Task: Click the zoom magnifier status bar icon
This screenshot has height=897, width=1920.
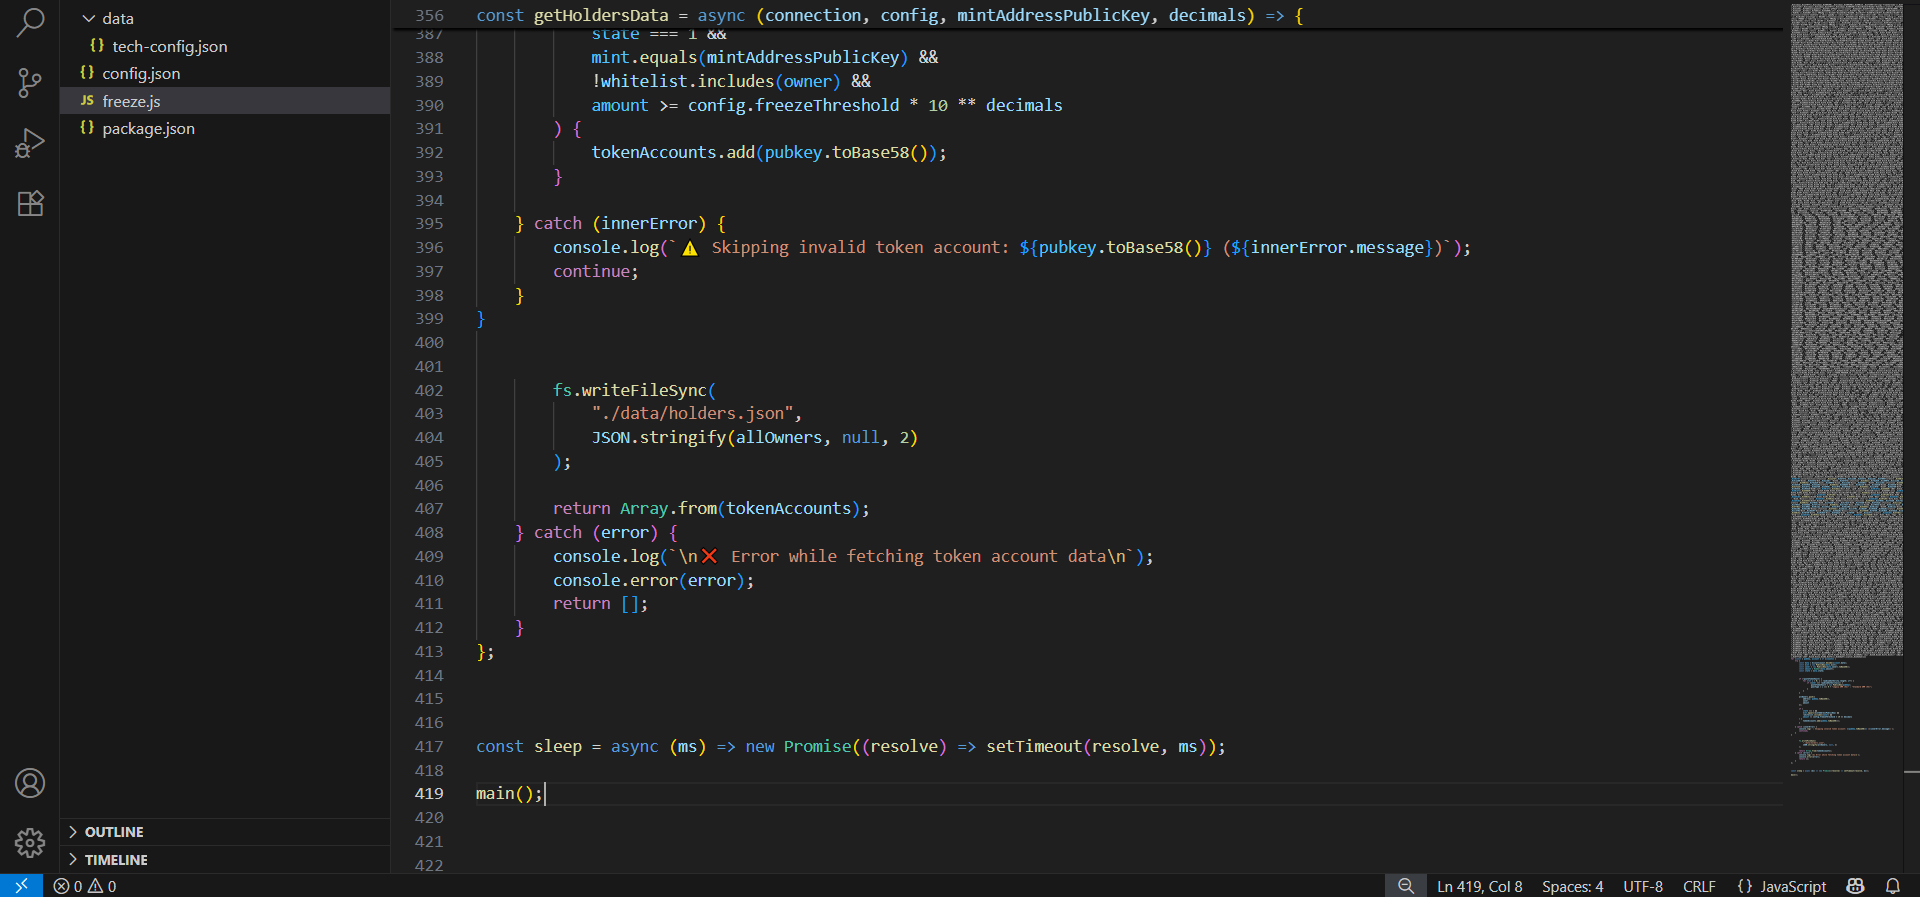Action: [1406, 886]
